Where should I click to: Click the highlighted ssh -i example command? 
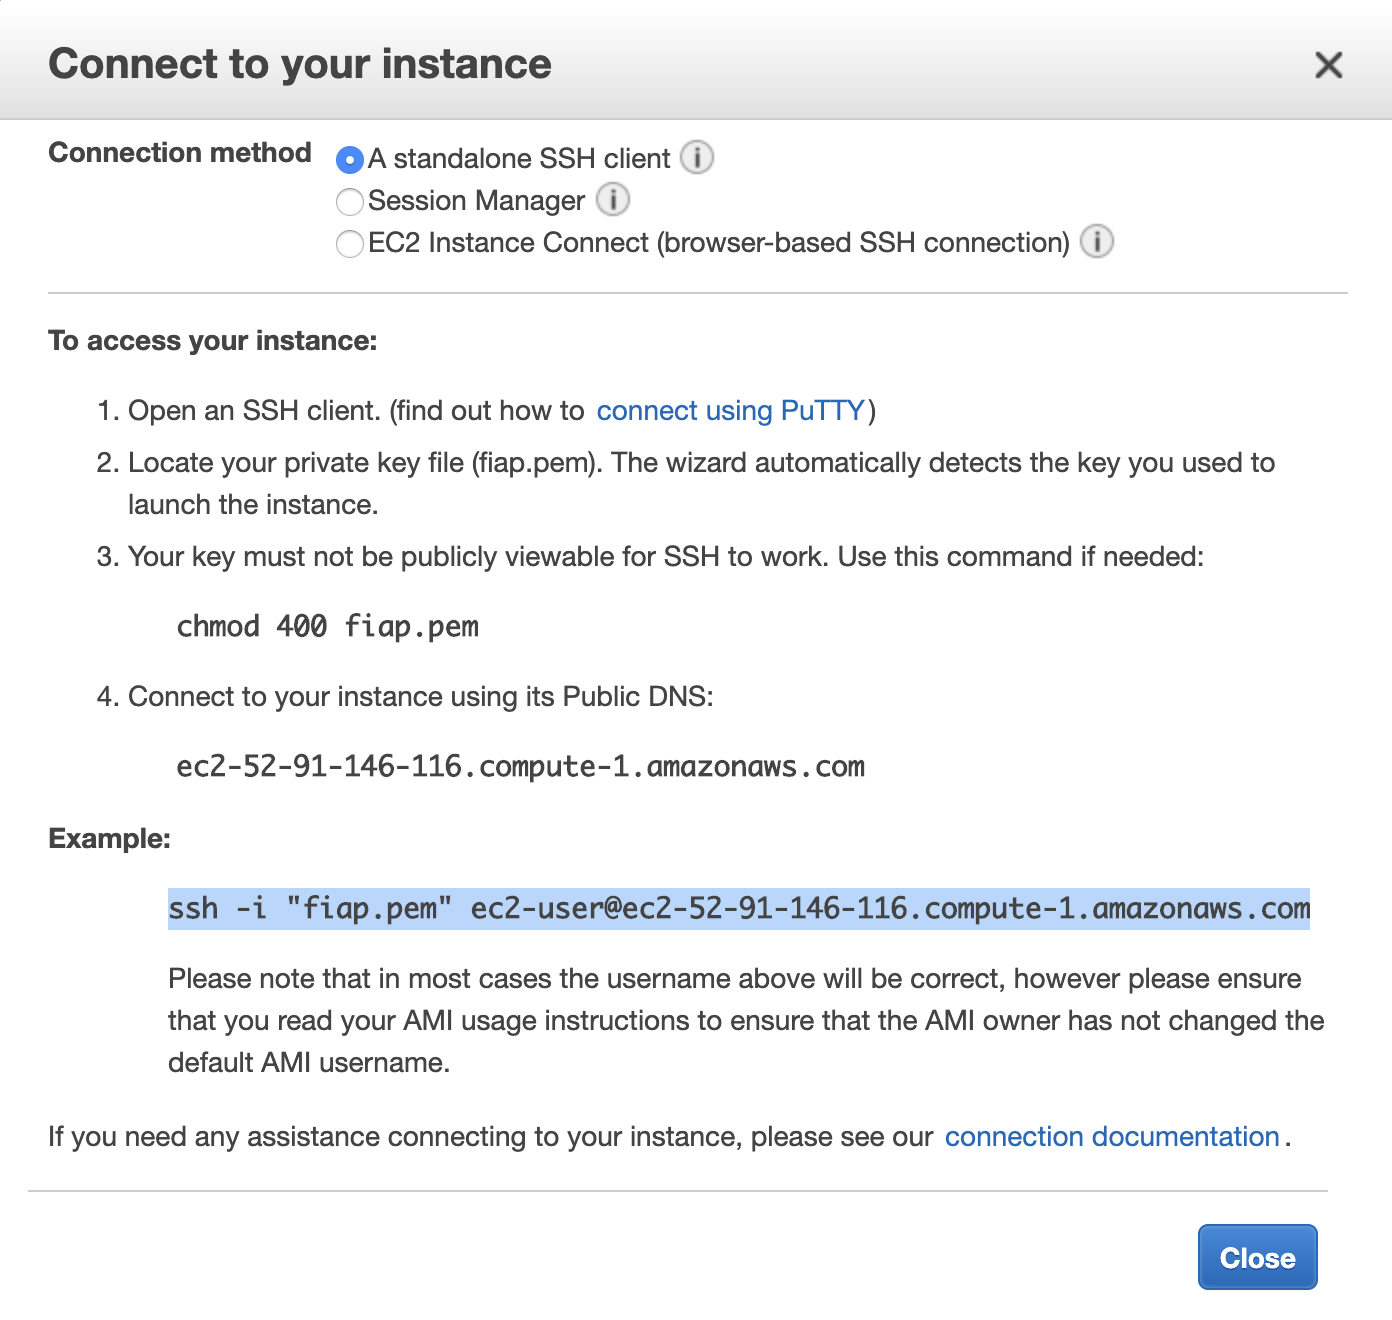739,909
